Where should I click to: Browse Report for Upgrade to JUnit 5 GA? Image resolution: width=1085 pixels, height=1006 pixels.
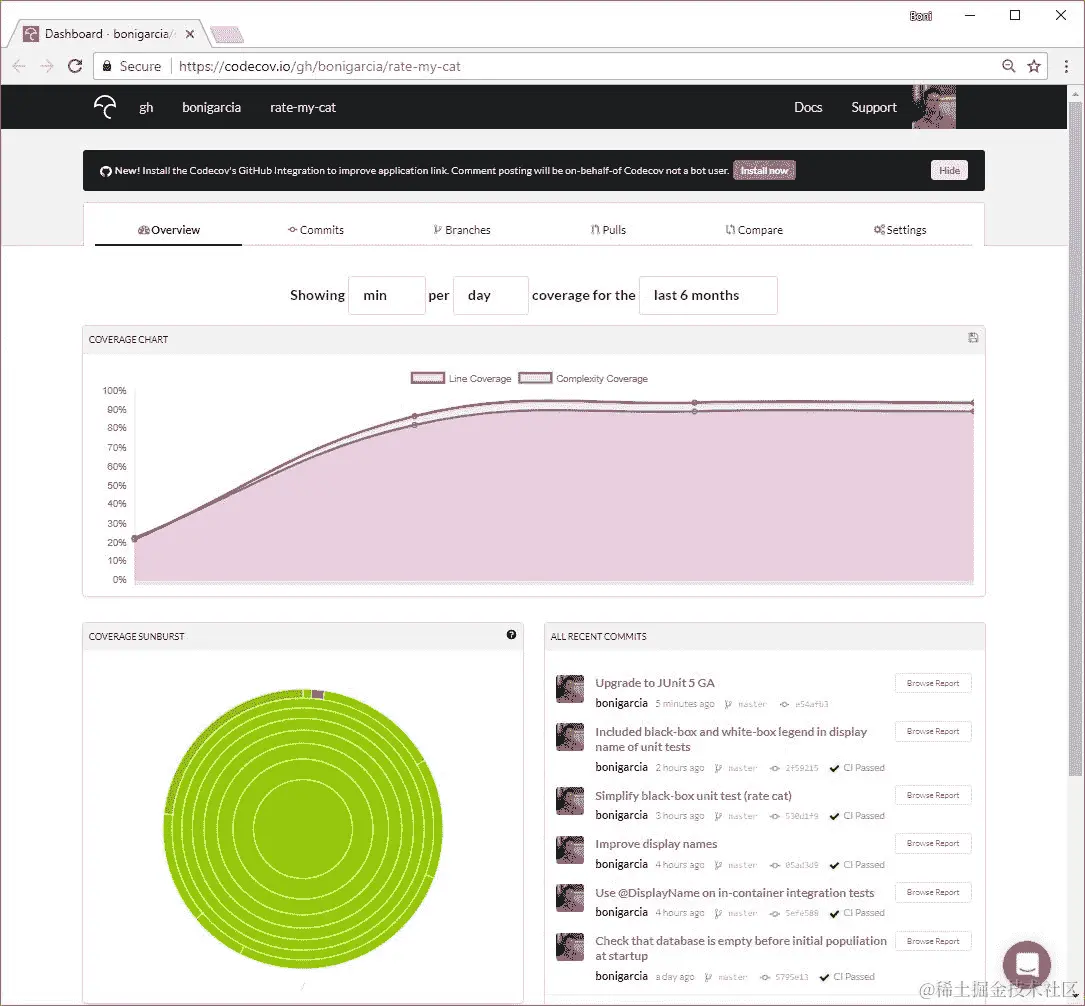click(x=933, y=683)
